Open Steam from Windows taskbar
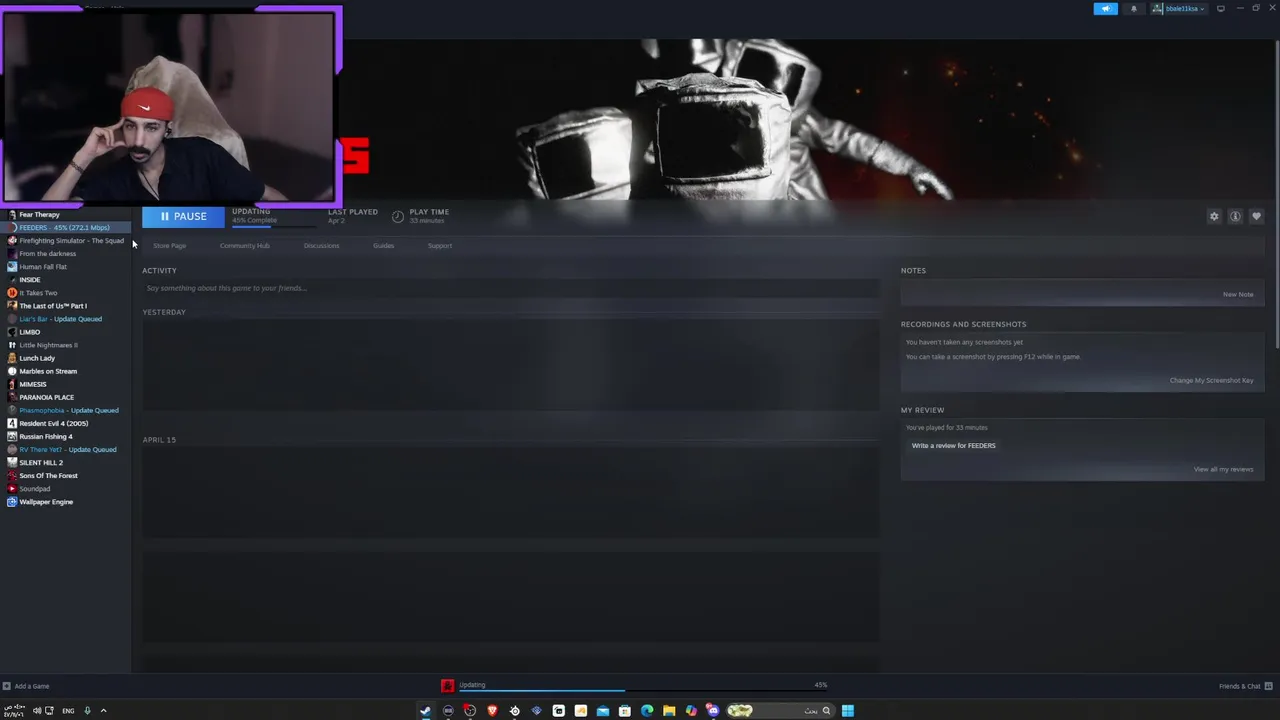Image resolution: width=1280 pixels, height=720 pixels. click(x=425, y=710)
